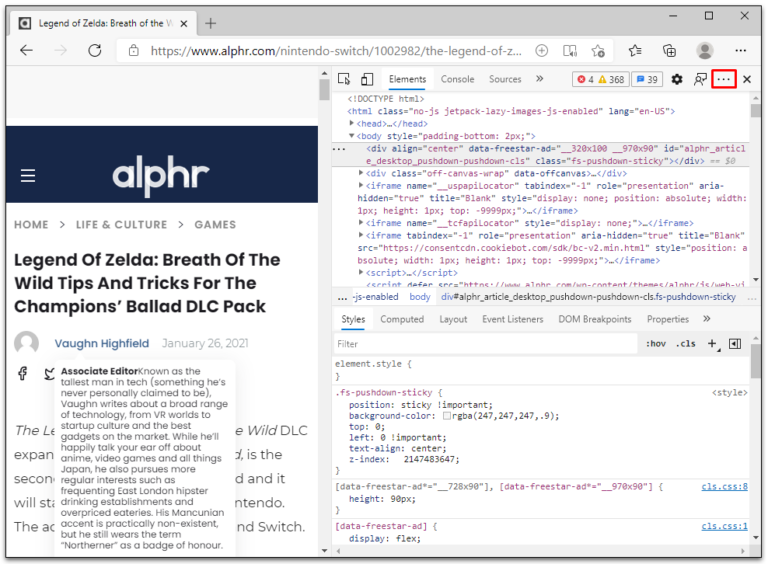Open DevTools settings gear

pyautogui.click(x=676, y=79)
